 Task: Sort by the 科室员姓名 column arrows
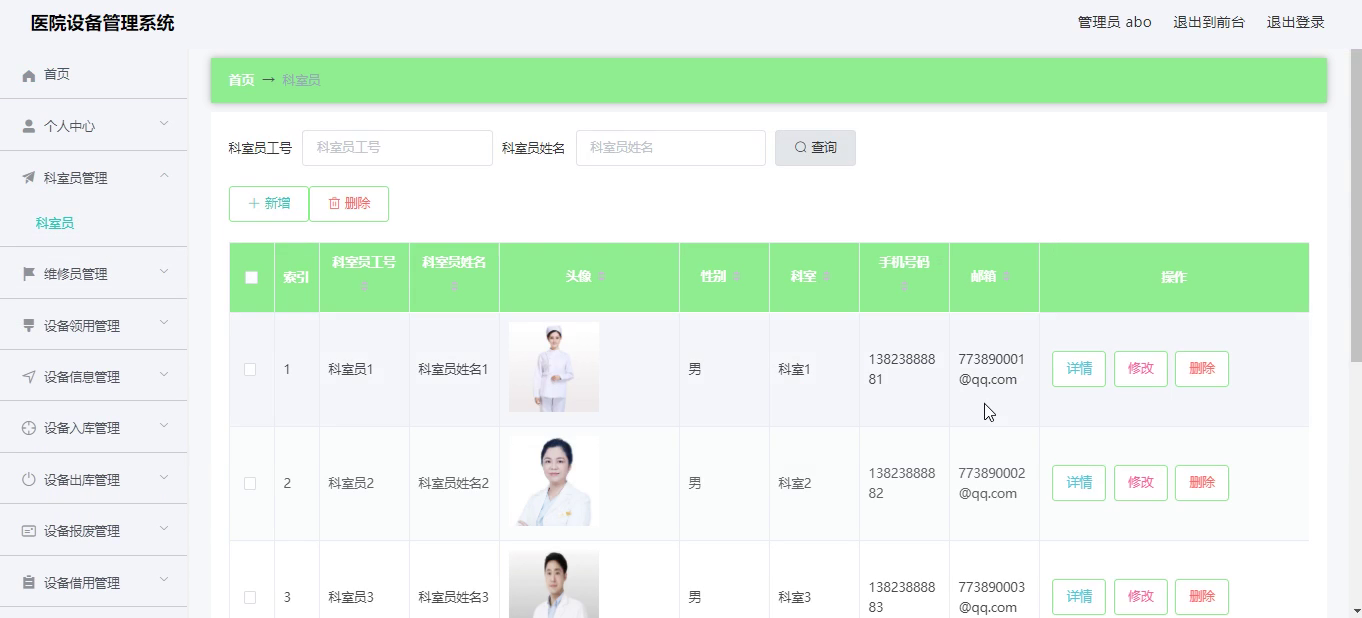pos(454,287)
